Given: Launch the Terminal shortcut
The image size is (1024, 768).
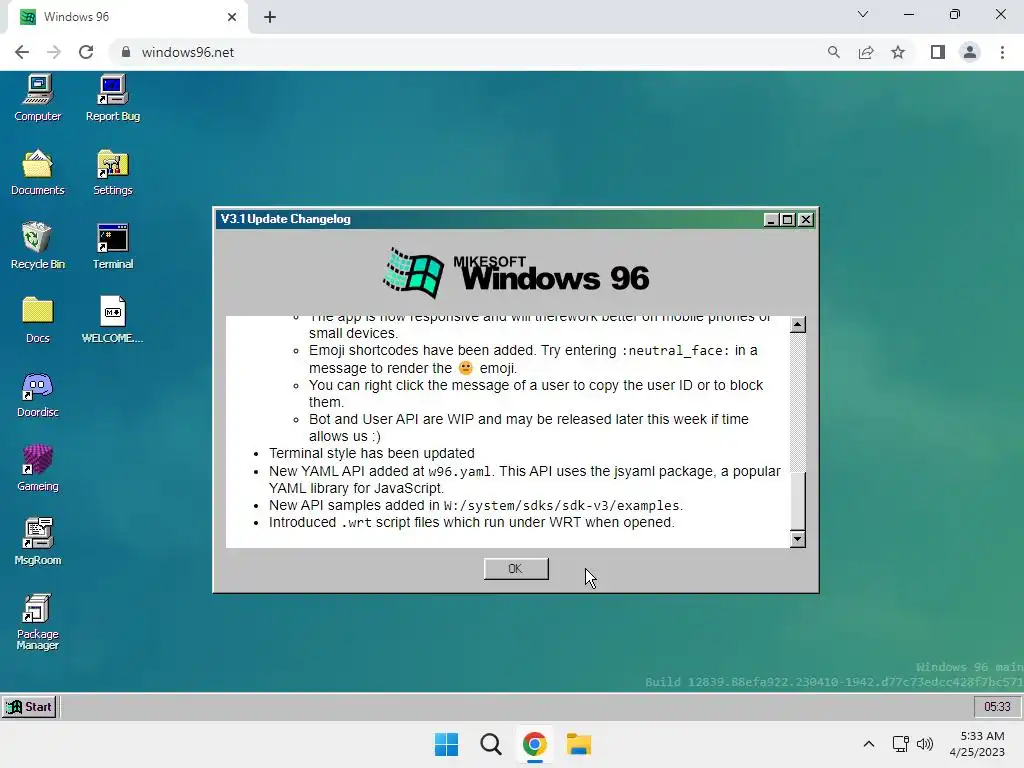Looking at the screenshot, I should click(x=112, y=246).
